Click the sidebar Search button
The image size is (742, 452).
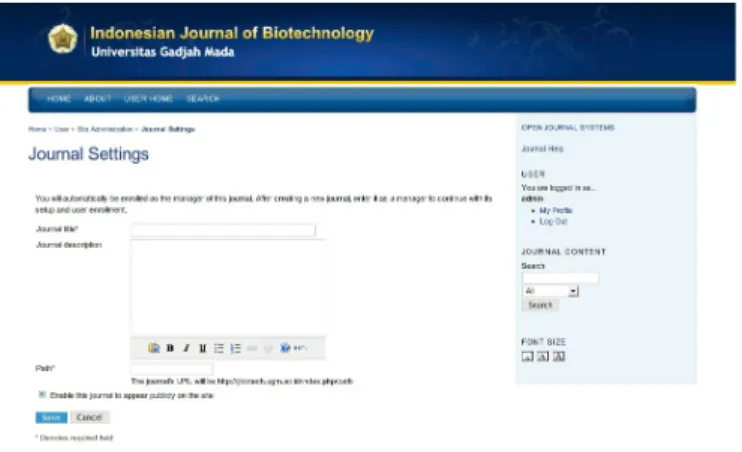pyautogui.click(x=540, y=305)
